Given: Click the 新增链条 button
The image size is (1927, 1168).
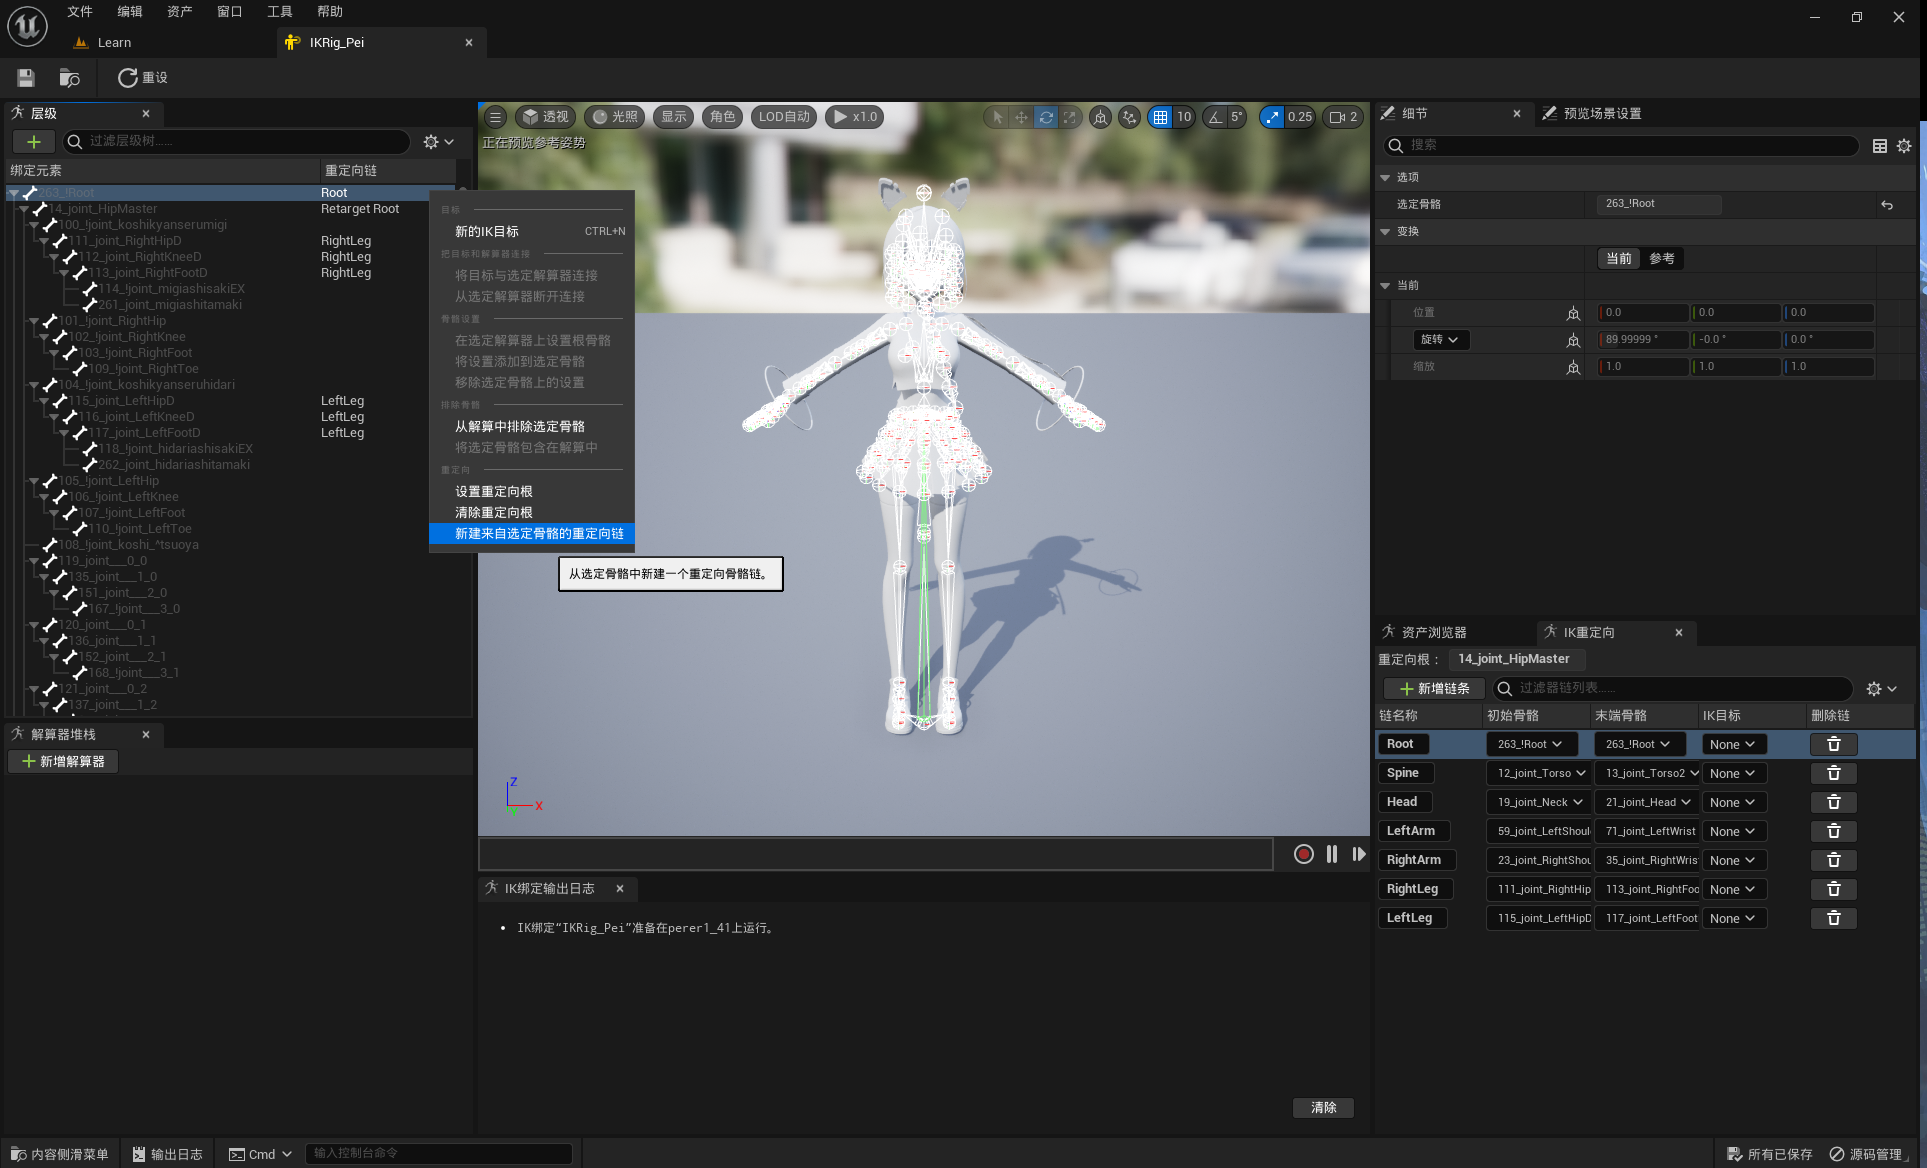Looking at the screenshot, I should [x=1434, y=688].
